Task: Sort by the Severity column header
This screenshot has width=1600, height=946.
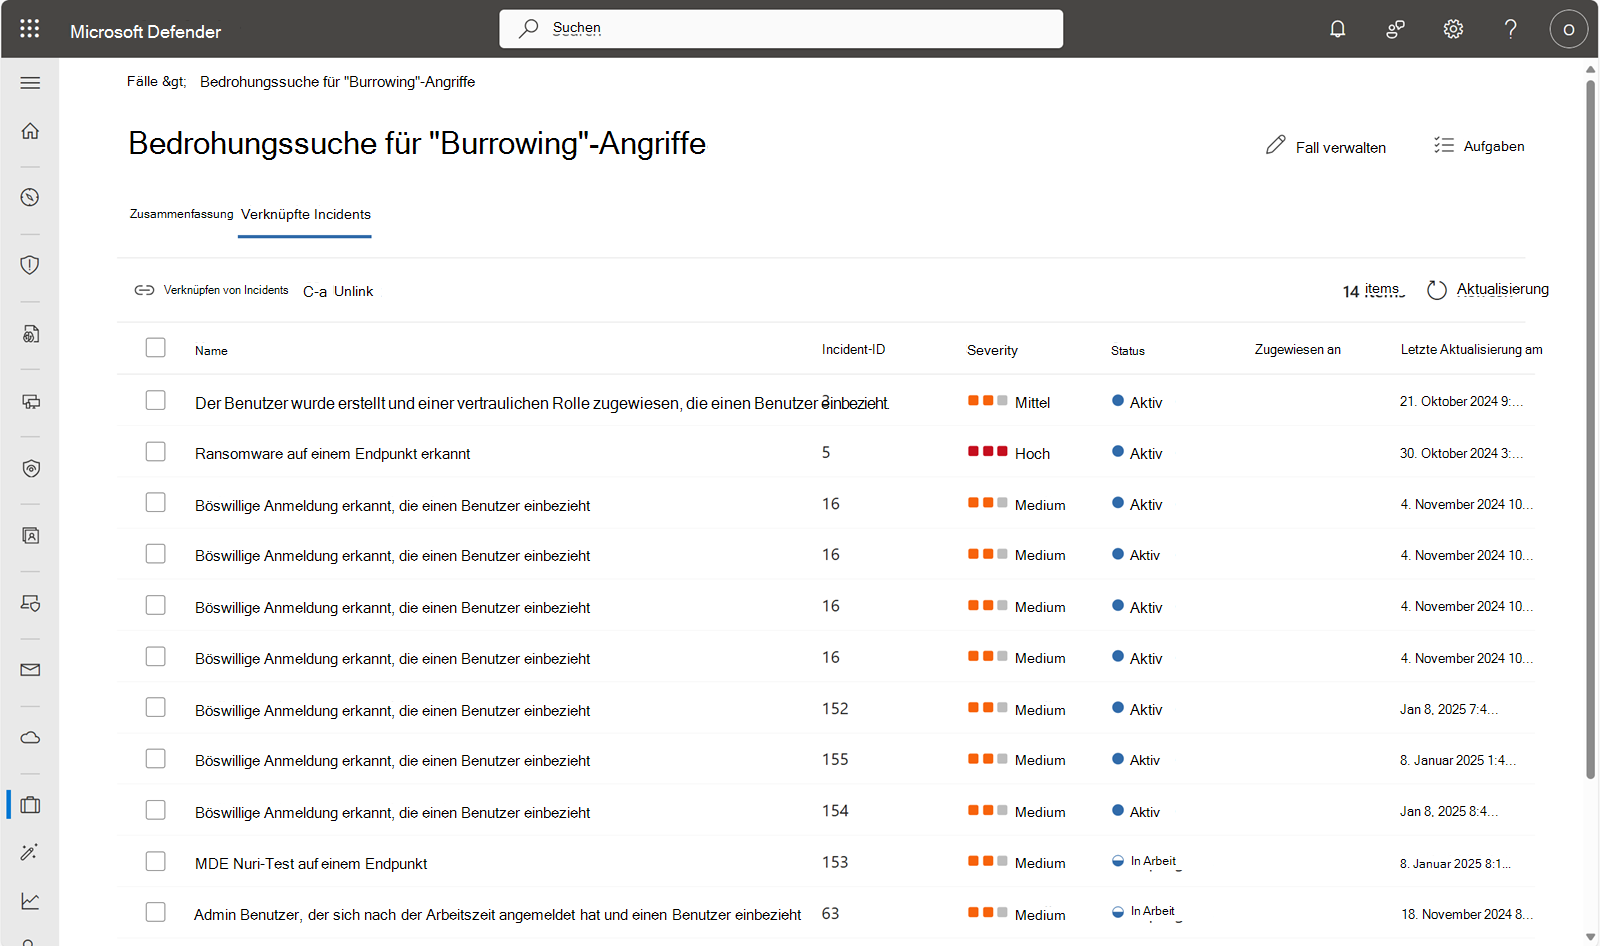Action: [992, 351]
